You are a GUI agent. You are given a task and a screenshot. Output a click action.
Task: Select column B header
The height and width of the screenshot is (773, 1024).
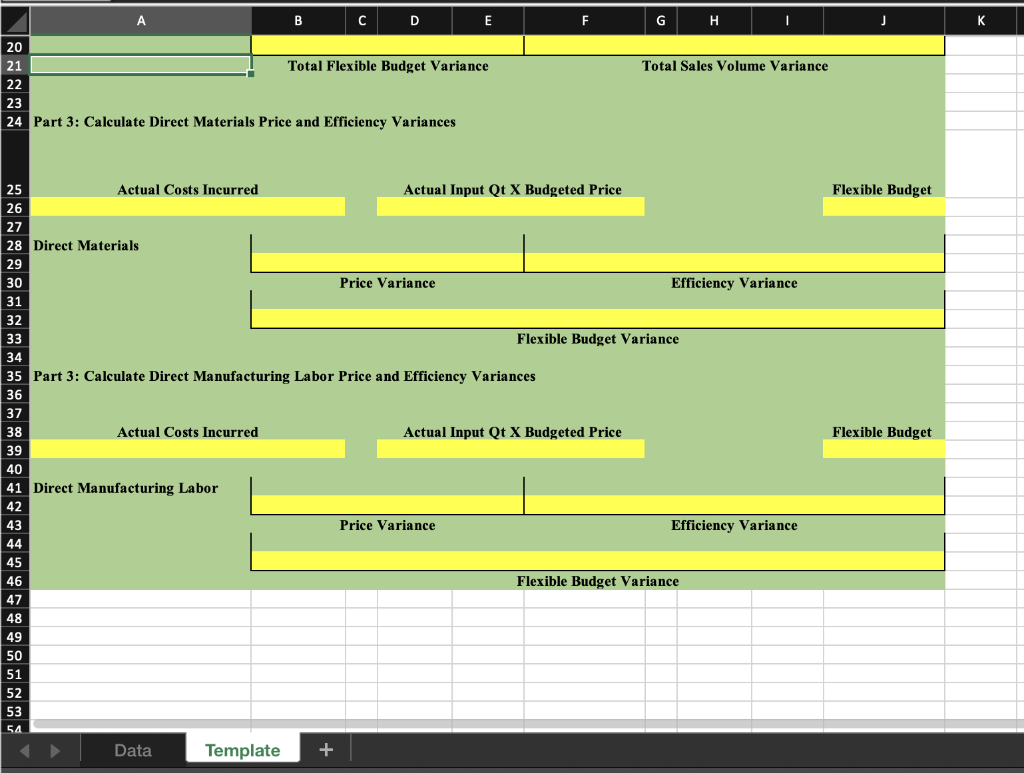coord(298,21)
